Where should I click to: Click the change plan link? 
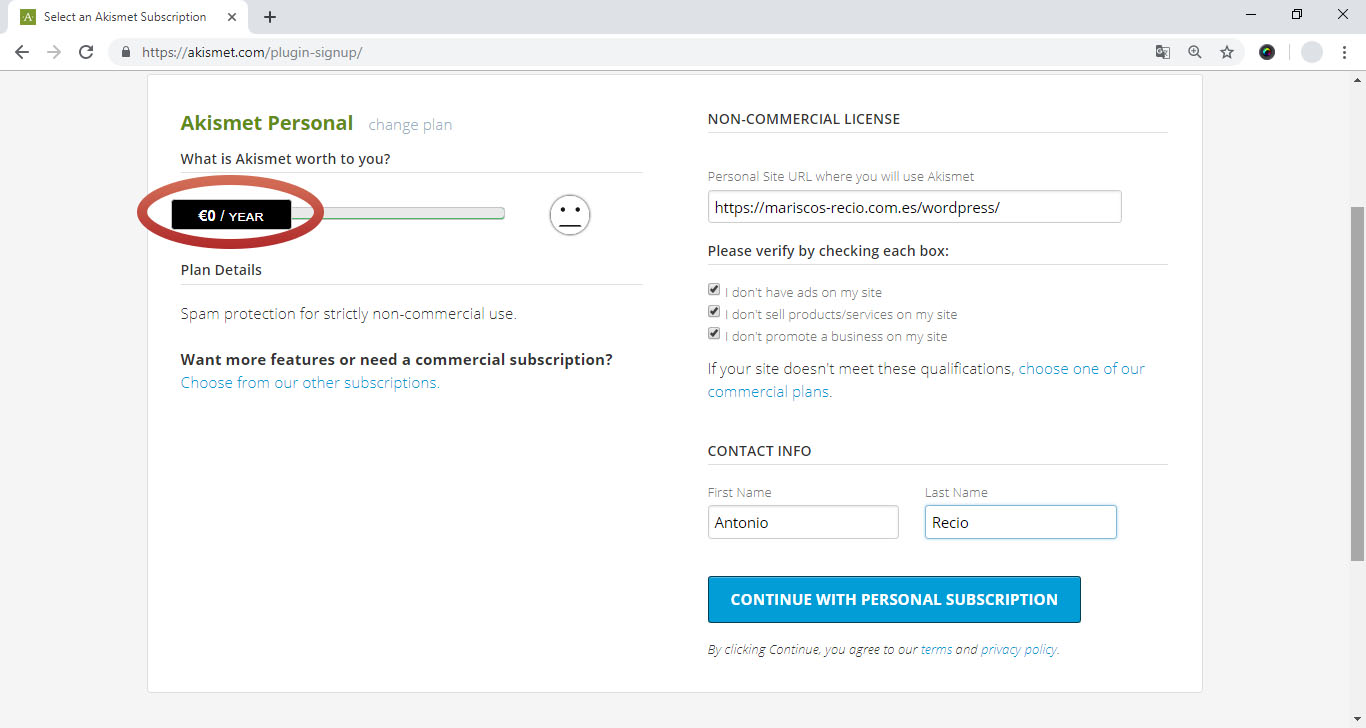(x=410, y=125)
